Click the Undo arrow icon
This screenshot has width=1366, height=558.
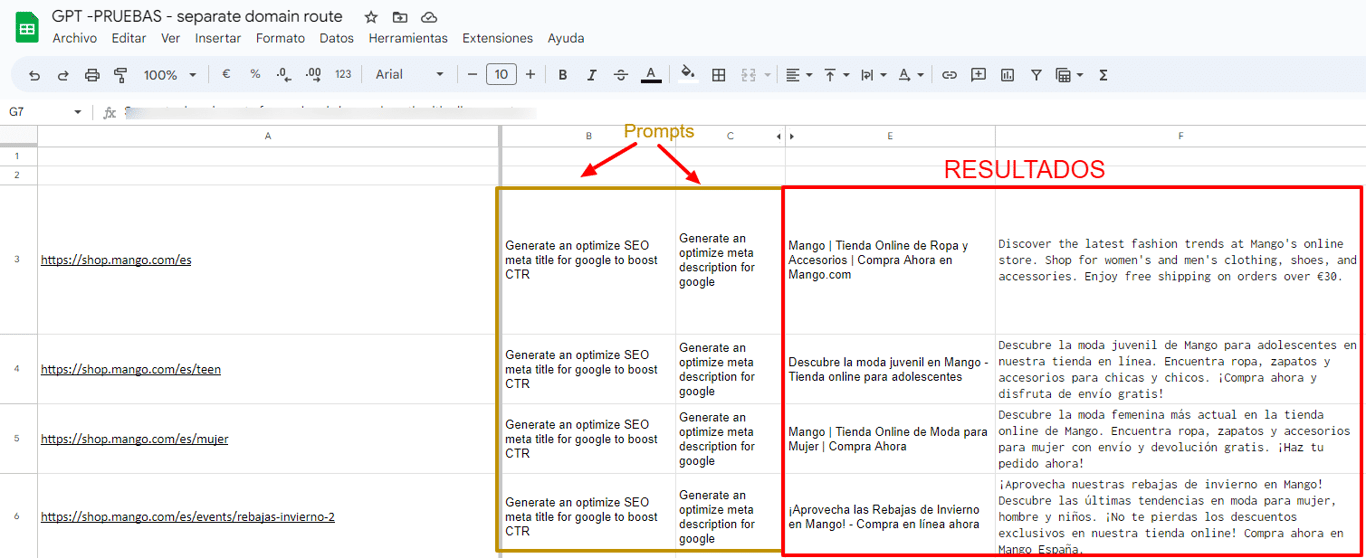[35, 75]
